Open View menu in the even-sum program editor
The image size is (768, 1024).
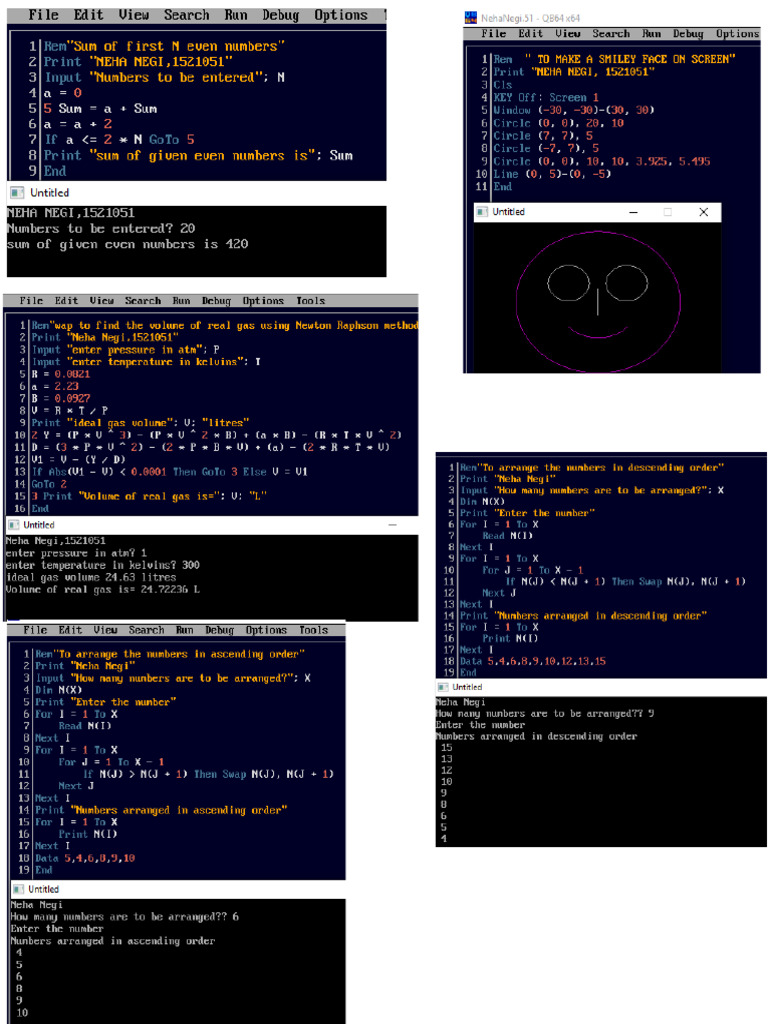coord(134,15)
